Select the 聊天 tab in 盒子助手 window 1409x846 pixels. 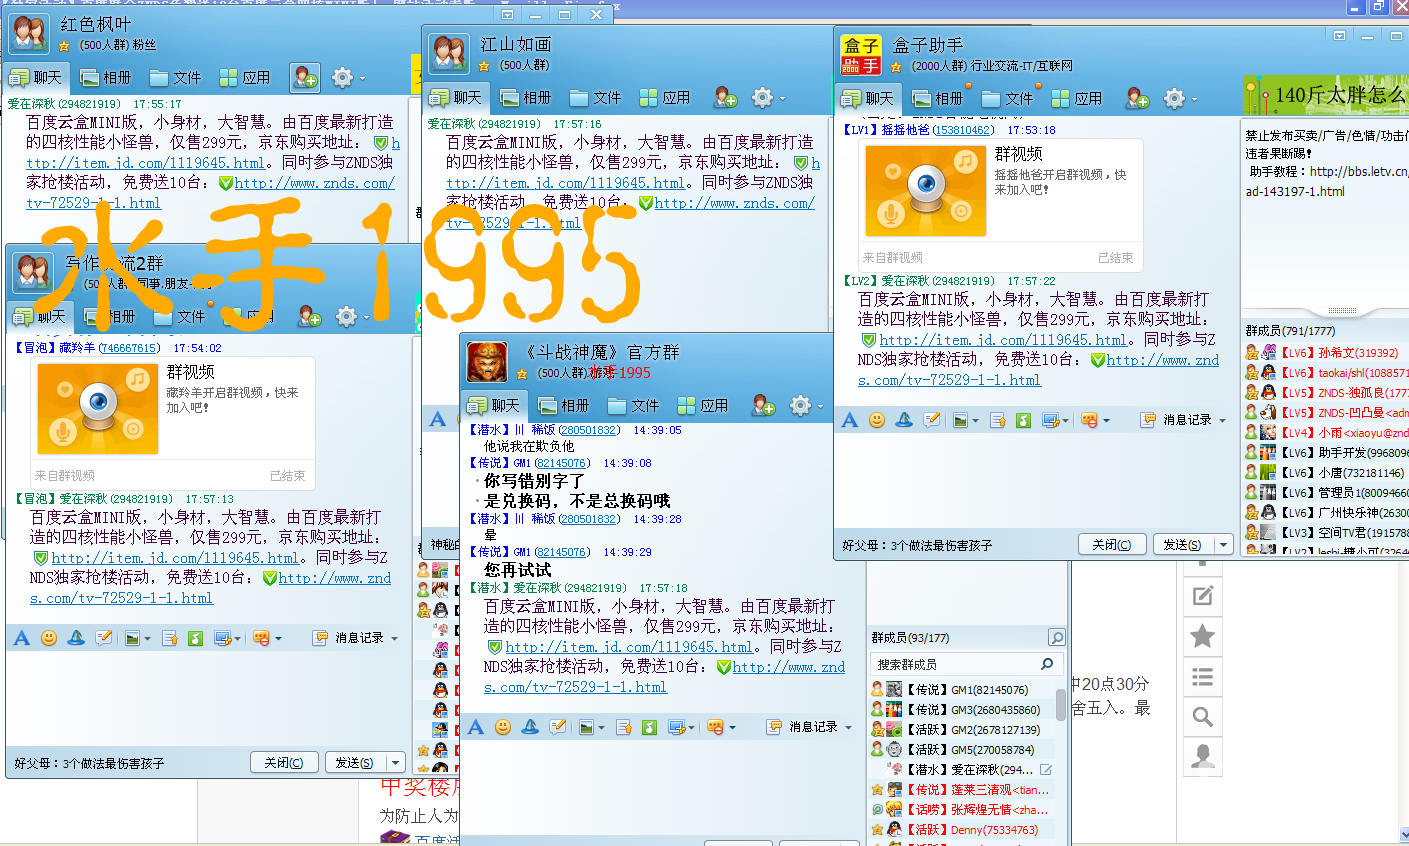(x=868, y=98)
